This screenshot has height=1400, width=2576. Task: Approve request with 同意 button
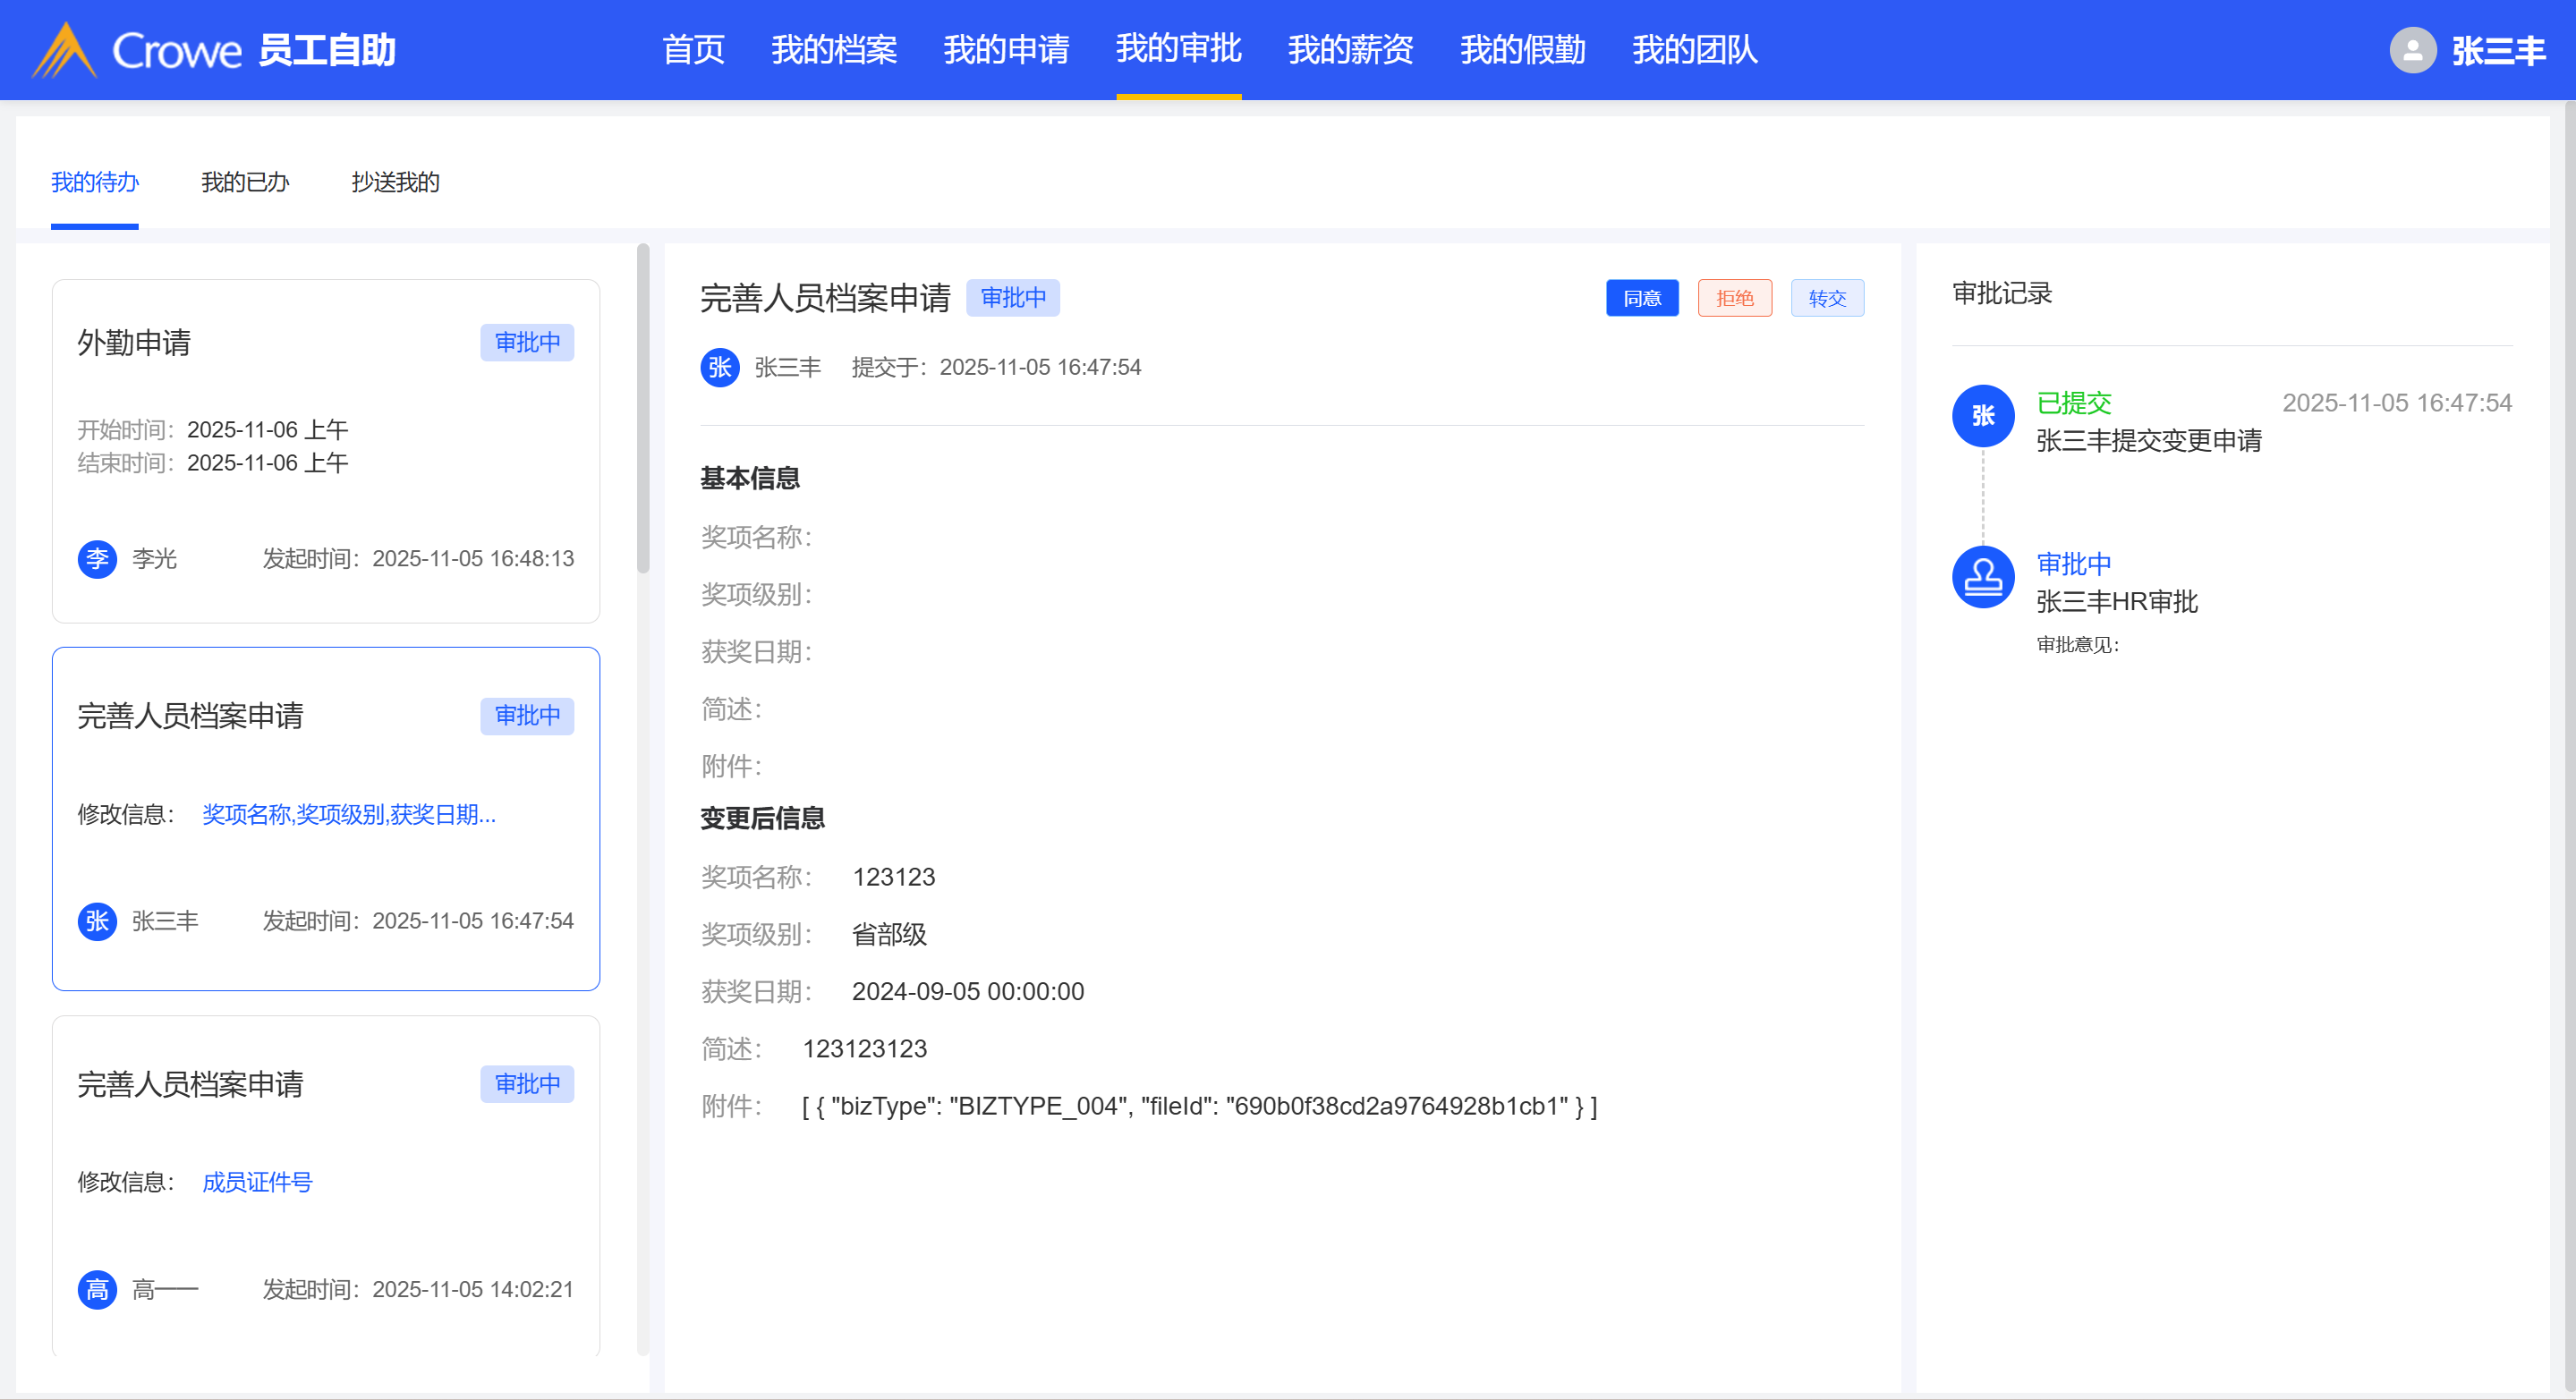[1641, 298]
